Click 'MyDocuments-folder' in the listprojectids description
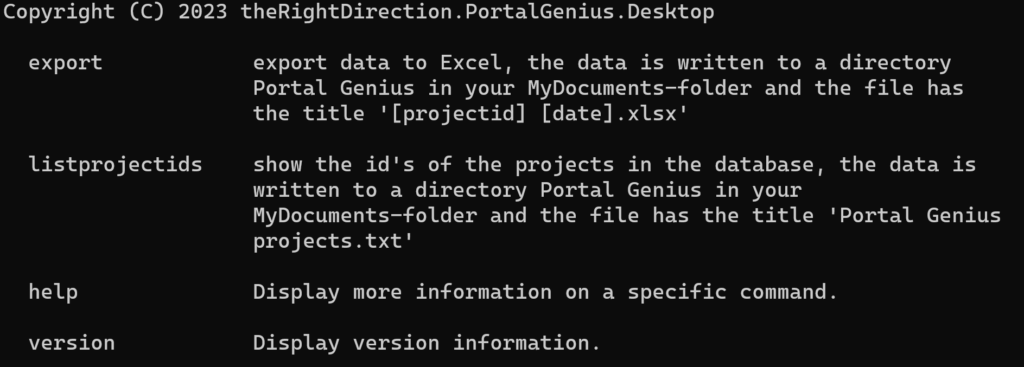The width and height of the screenshot is (1024, 367). (x=365, y=215)
